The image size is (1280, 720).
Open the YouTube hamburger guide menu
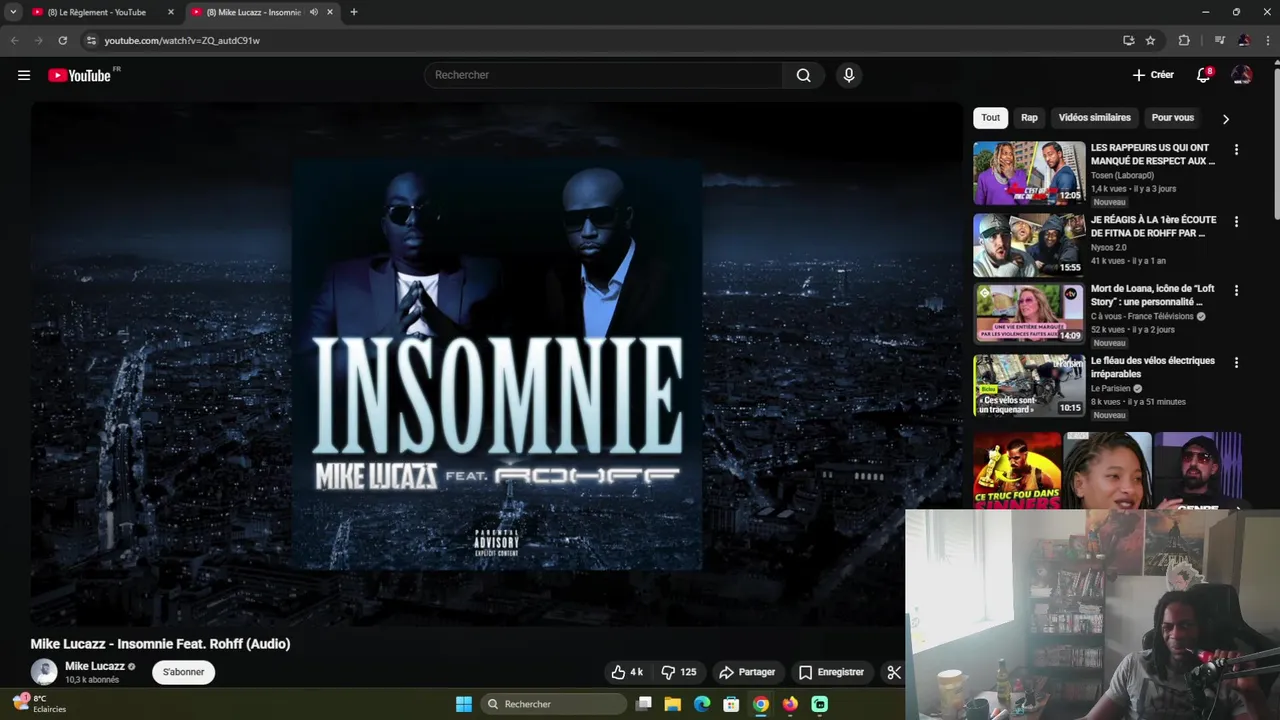[24, 75]
